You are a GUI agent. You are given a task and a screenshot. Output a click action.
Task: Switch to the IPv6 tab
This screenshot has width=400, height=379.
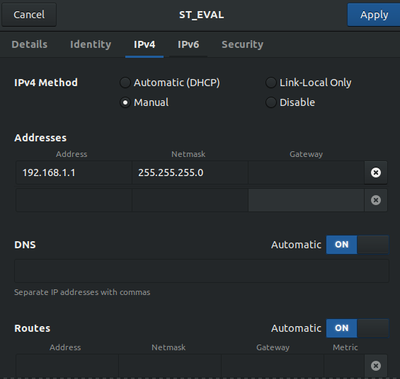pyautogui.click(x=188, y=44)
